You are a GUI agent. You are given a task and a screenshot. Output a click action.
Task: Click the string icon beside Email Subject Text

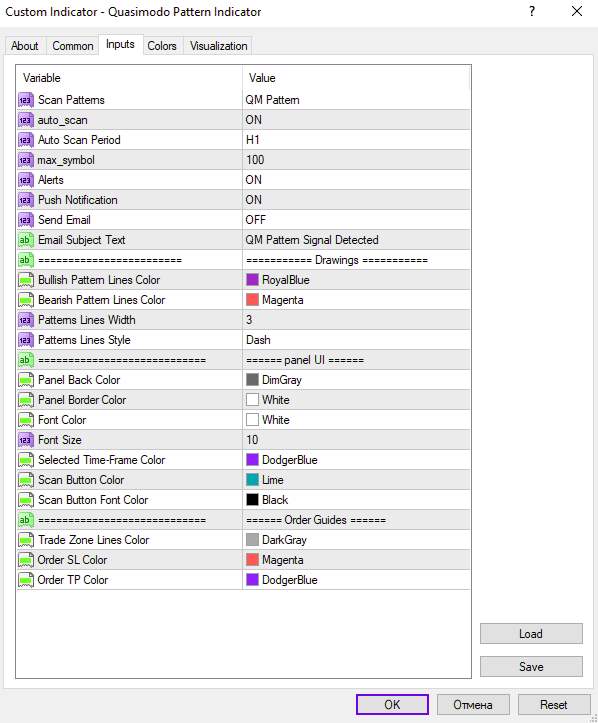click(26, 240)
